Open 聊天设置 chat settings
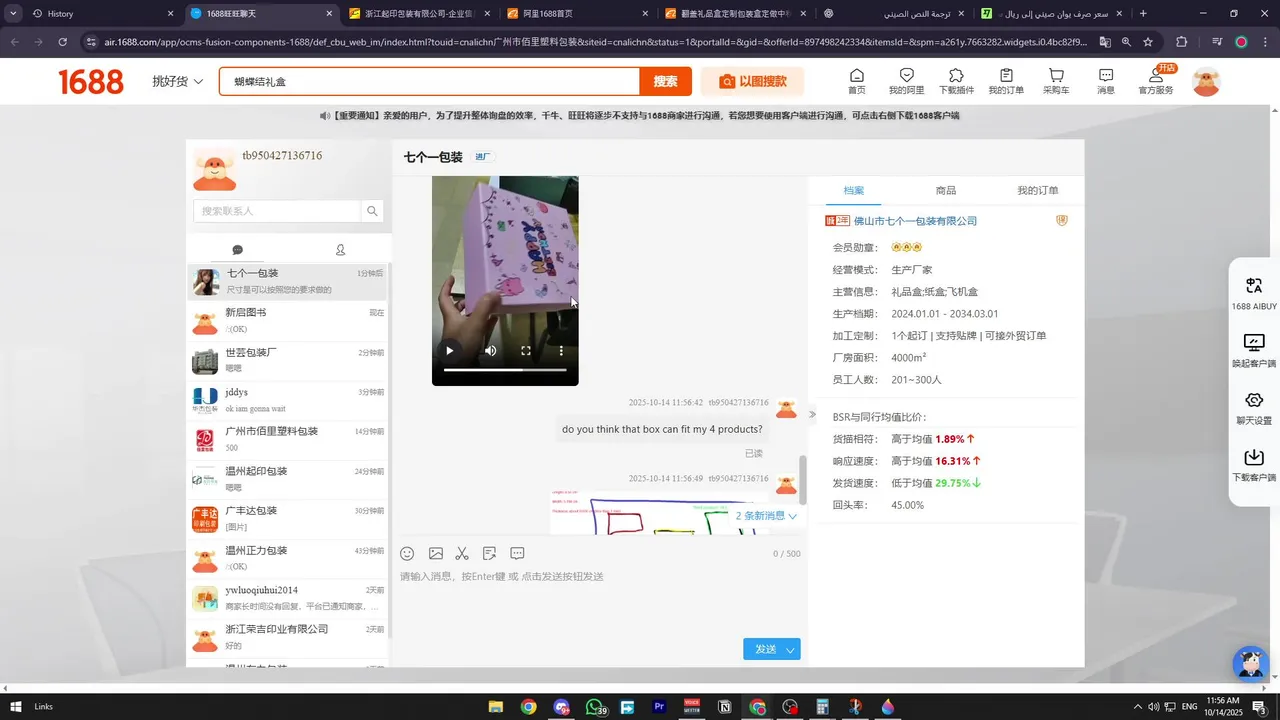 pyautogui.click(x=1254, y=408)
